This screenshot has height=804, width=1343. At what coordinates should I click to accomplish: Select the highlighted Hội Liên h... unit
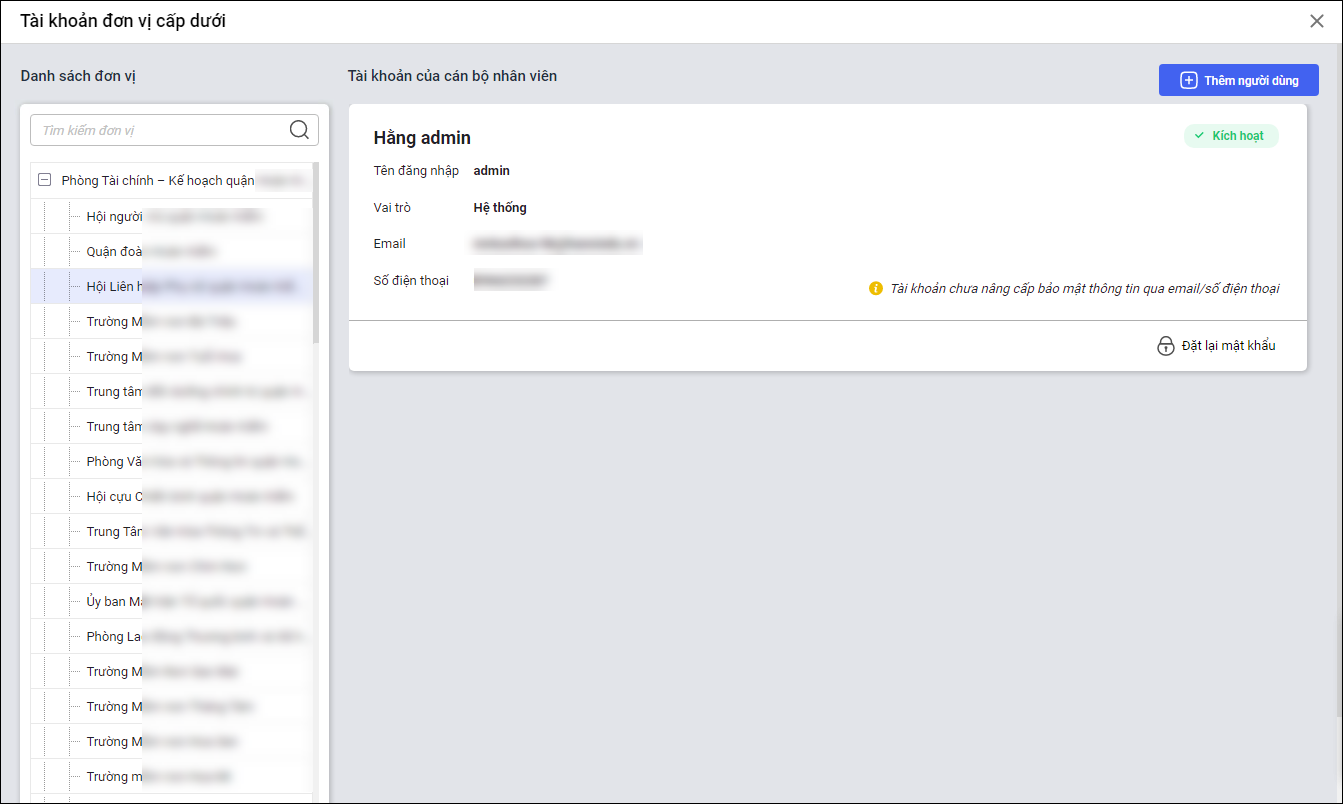(x=114, y=286)
